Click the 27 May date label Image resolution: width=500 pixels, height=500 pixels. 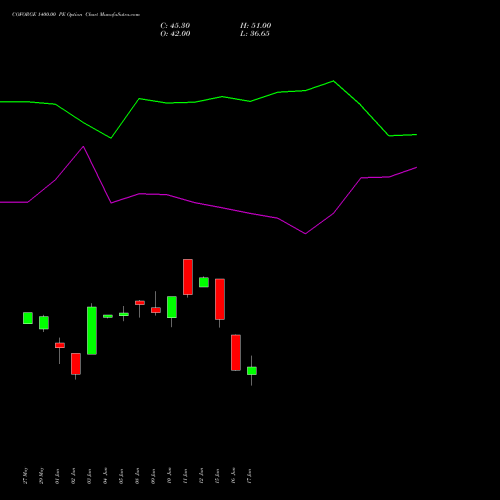click(26, 476)
